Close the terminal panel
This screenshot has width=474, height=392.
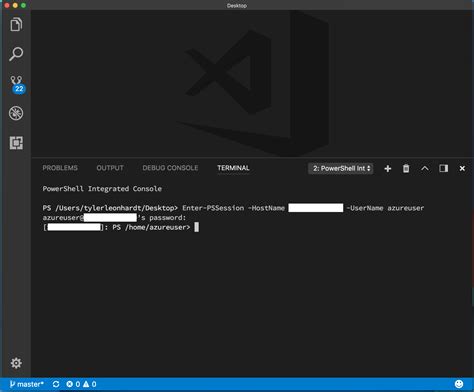coord(462,169)
